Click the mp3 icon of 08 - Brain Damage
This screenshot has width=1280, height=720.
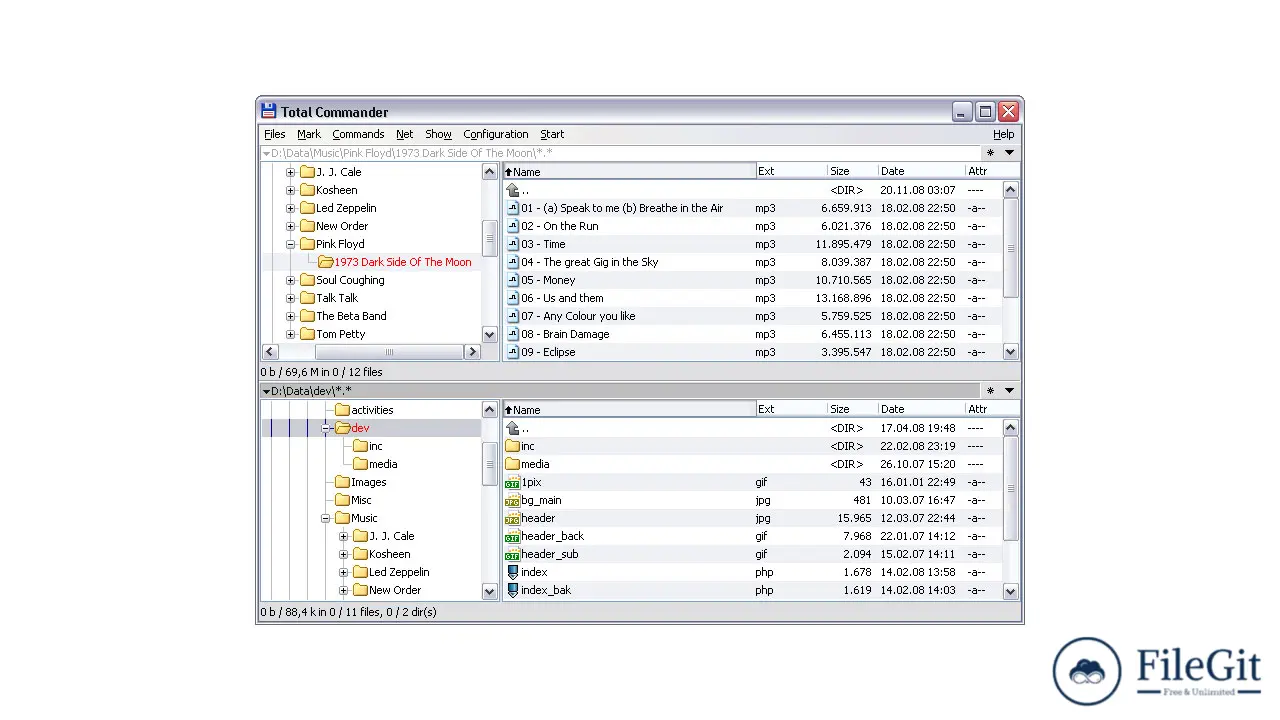tap(513, 334)
